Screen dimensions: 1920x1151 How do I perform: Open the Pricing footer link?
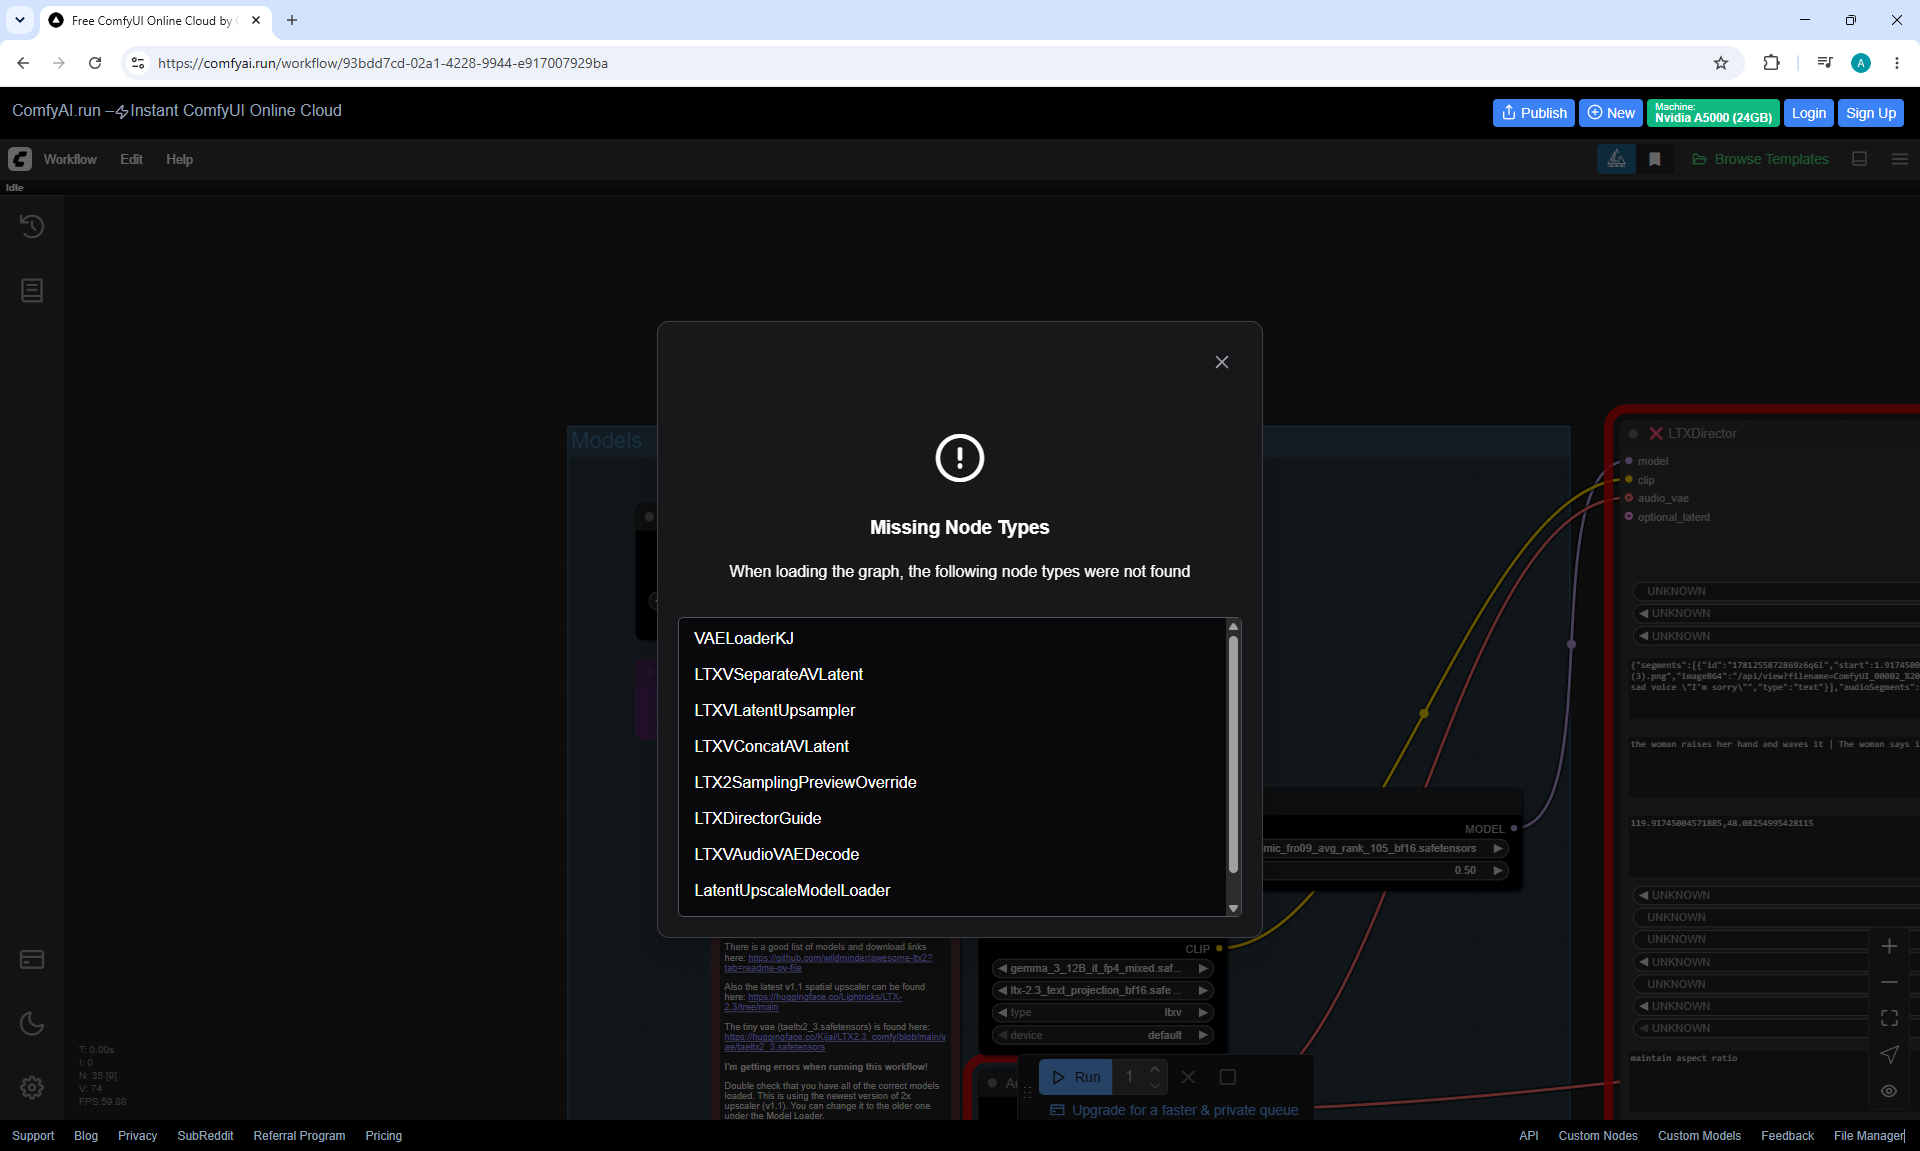(x=384, y=1136)
